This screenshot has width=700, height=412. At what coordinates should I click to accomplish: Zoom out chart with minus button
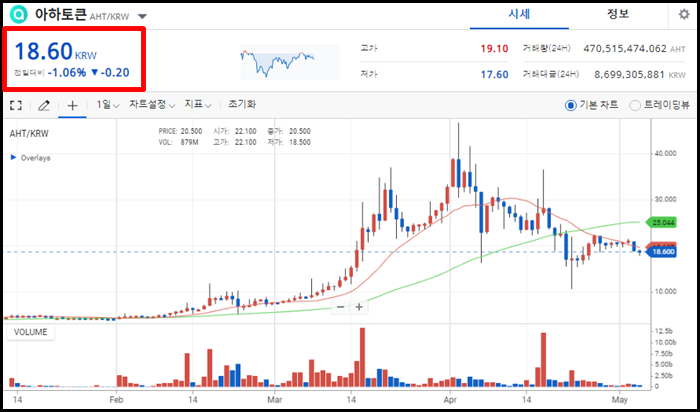(341, 307)
